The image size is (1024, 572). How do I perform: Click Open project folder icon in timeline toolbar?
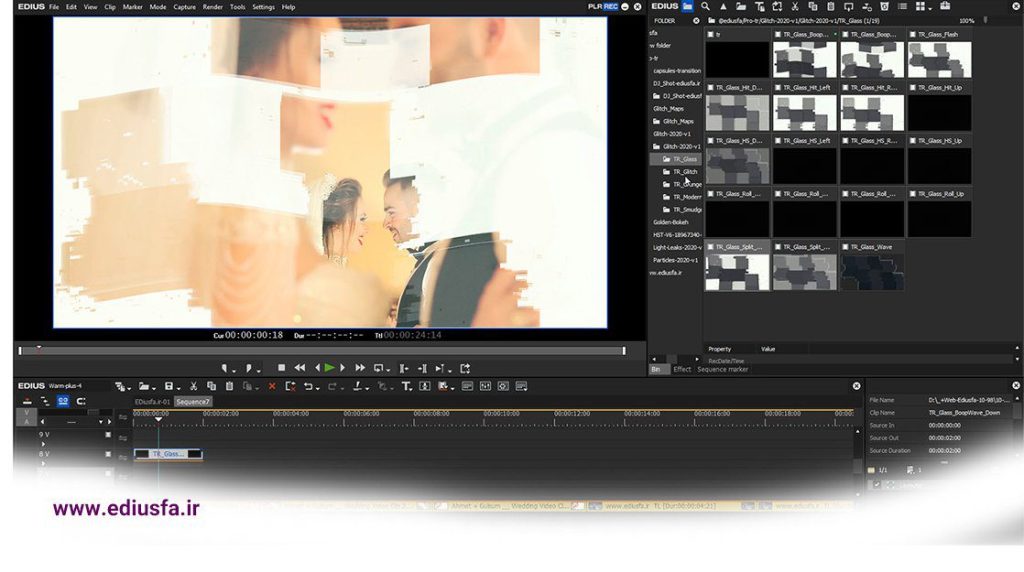point(143,387)
